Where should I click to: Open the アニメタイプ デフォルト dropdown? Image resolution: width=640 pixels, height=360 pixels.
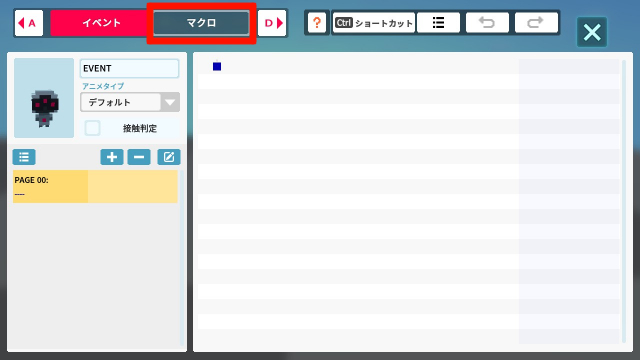pyautogui.click(x=130, y=102)
